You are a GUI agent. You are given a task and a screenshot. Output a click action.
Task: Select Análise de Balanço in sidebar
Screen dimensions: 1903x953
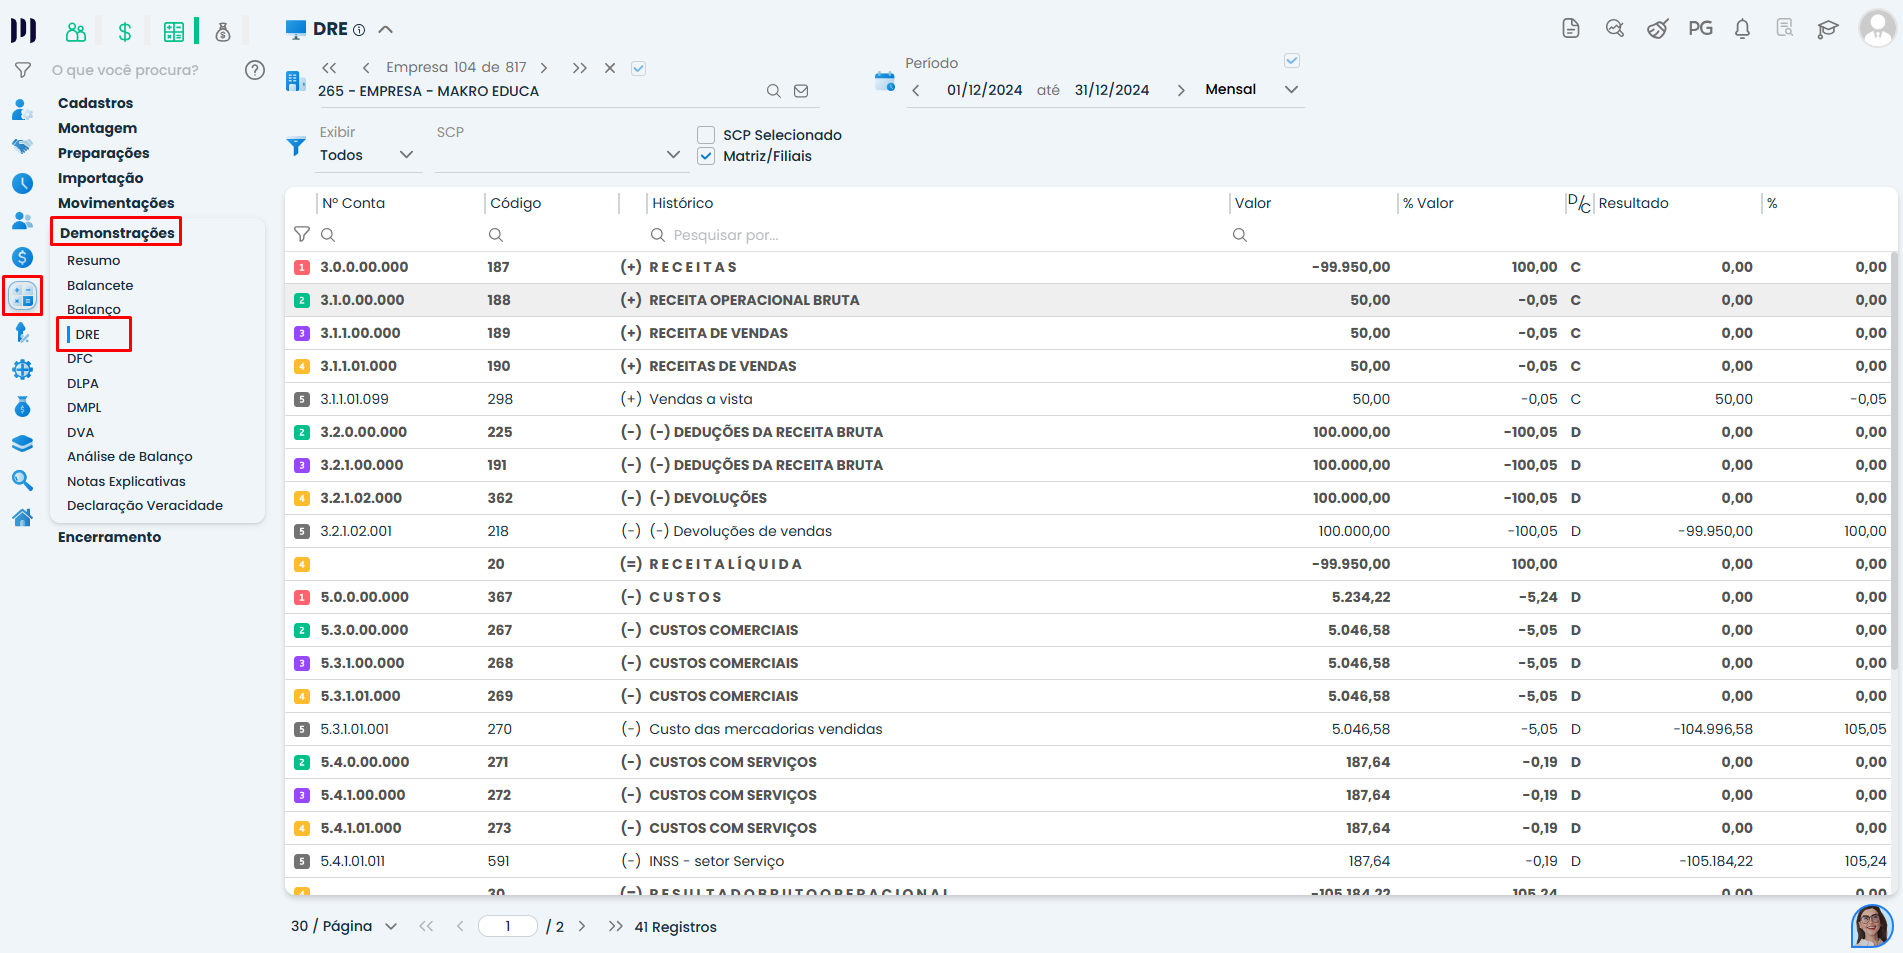130,457
